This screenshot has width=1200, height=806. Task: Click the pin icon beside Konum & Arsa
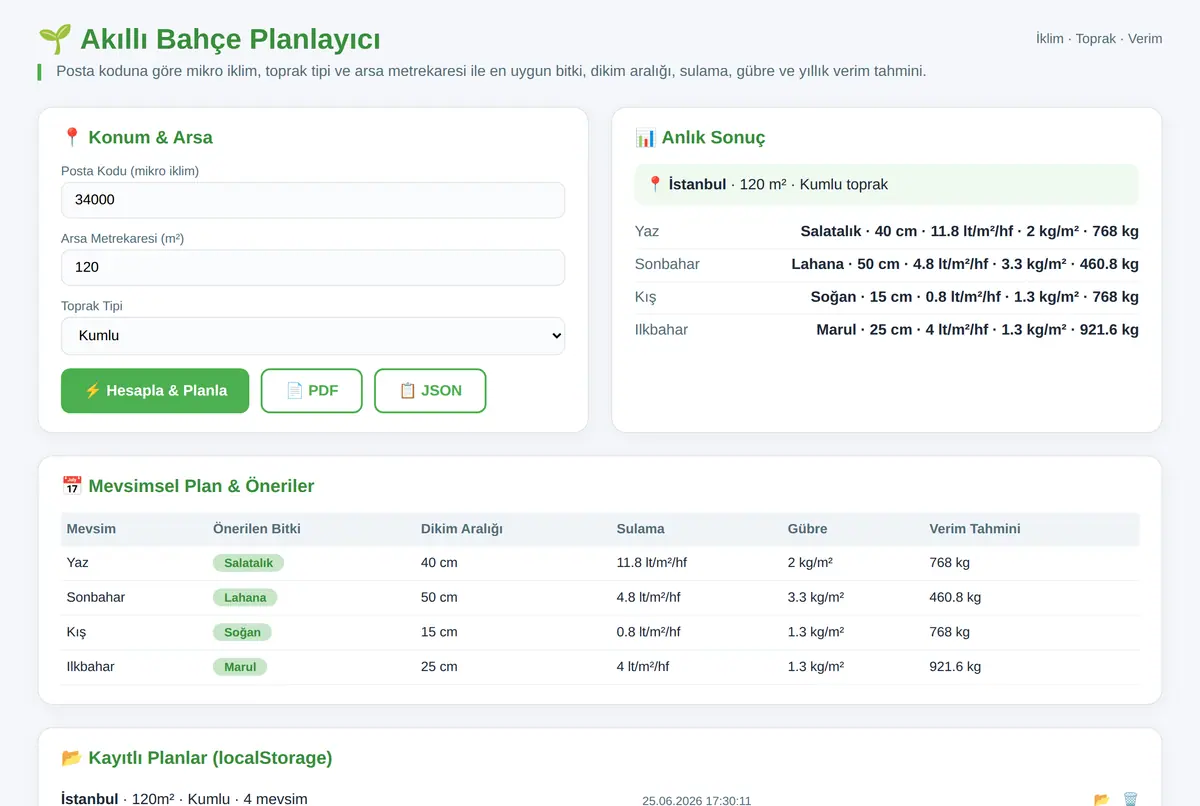click(x=71, y=137)
